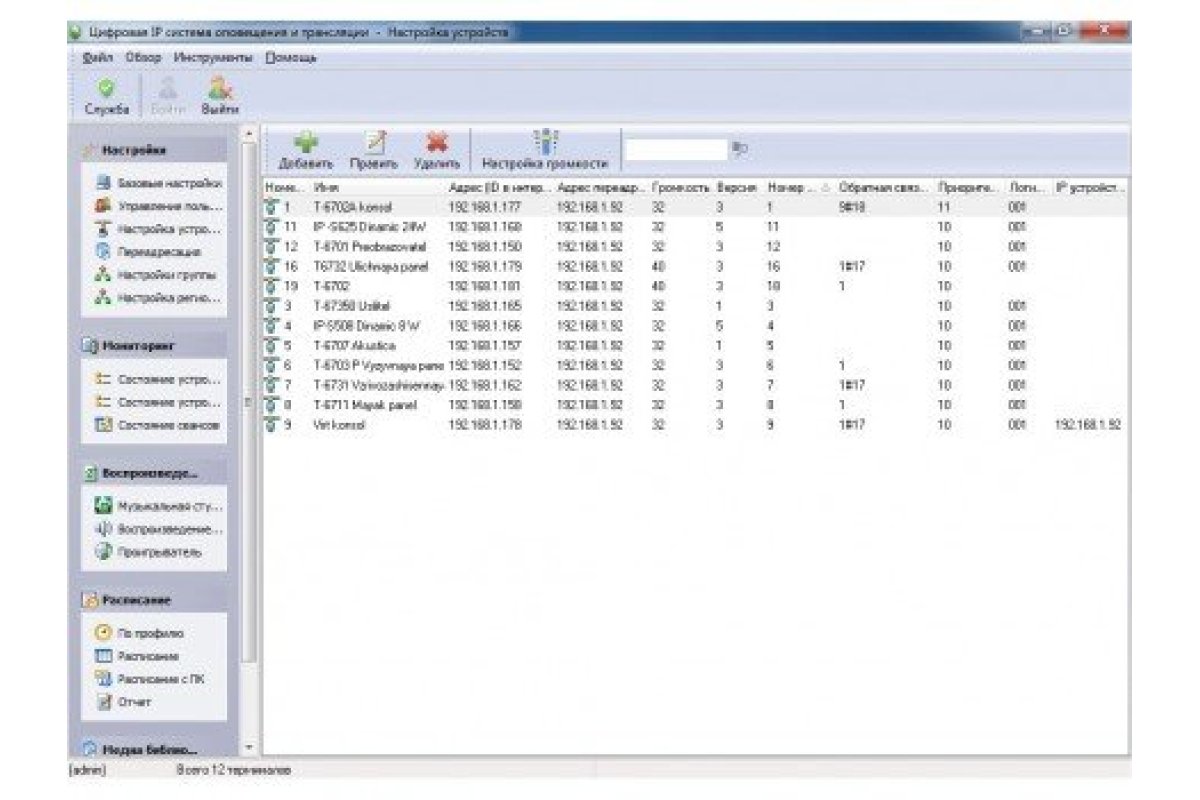This screenshot has width=1200, height=800.
Task: Collapse the Расписание sidebar section
Action: 154,600
